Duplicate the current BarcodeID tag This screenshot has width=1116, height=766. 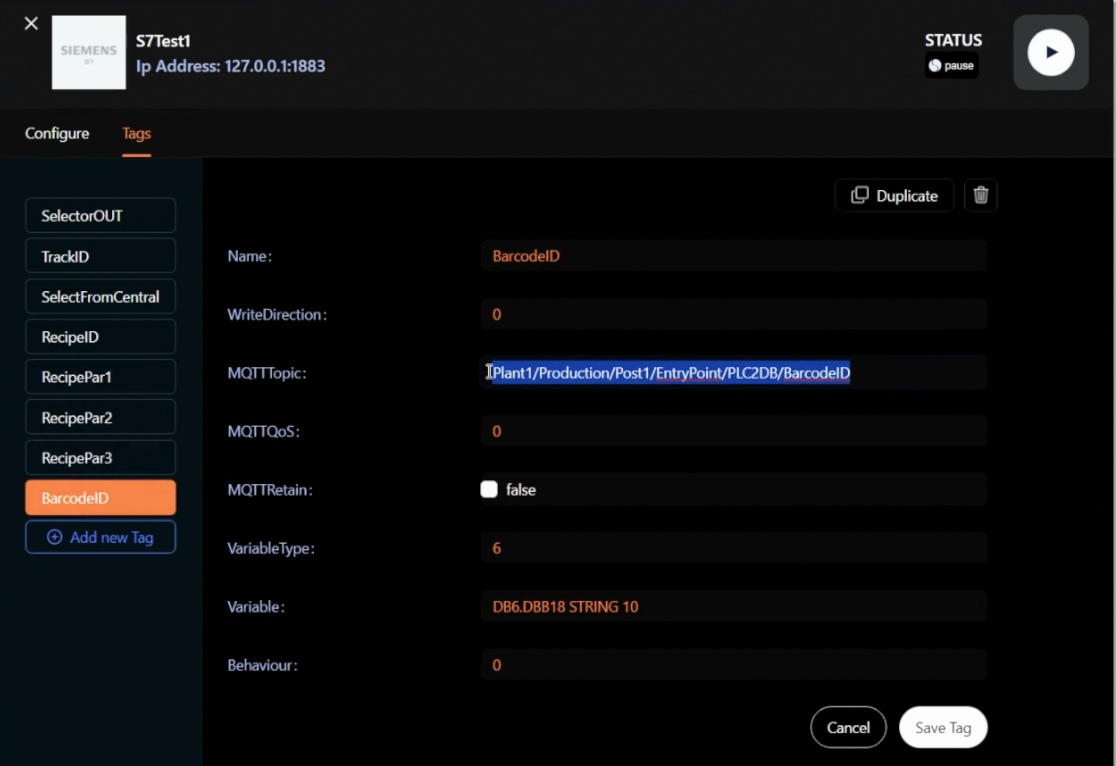click(x=894, y=196)
